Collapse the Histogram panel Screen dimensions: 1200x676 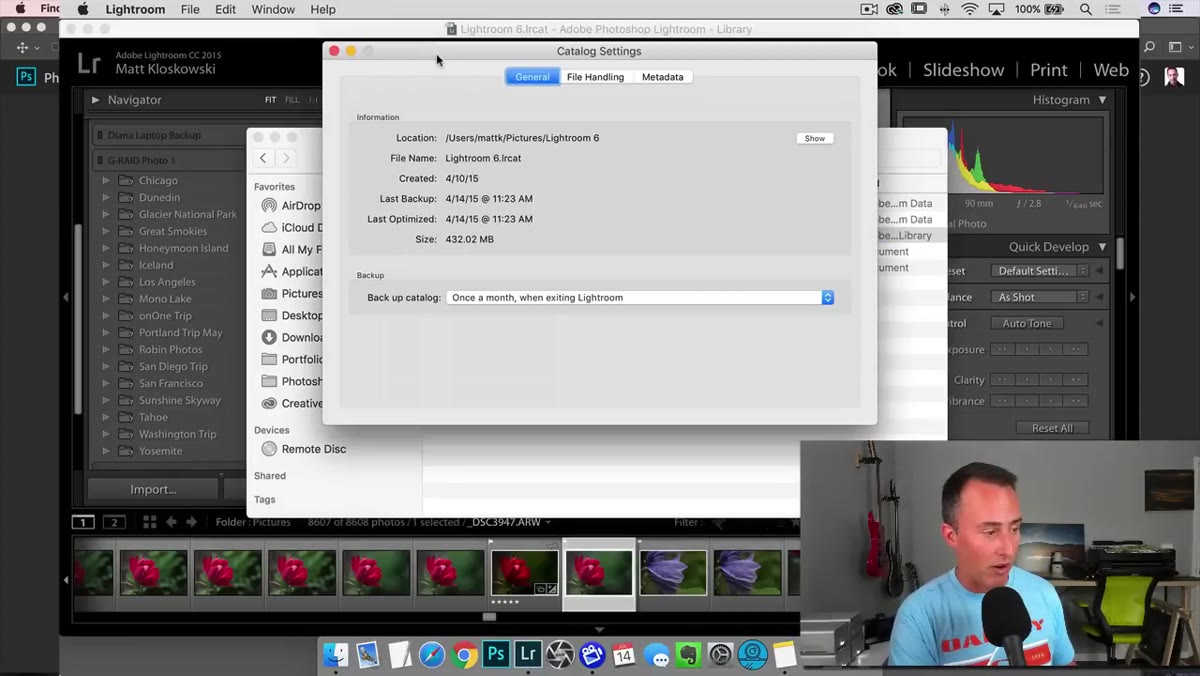coord(1102,100)
